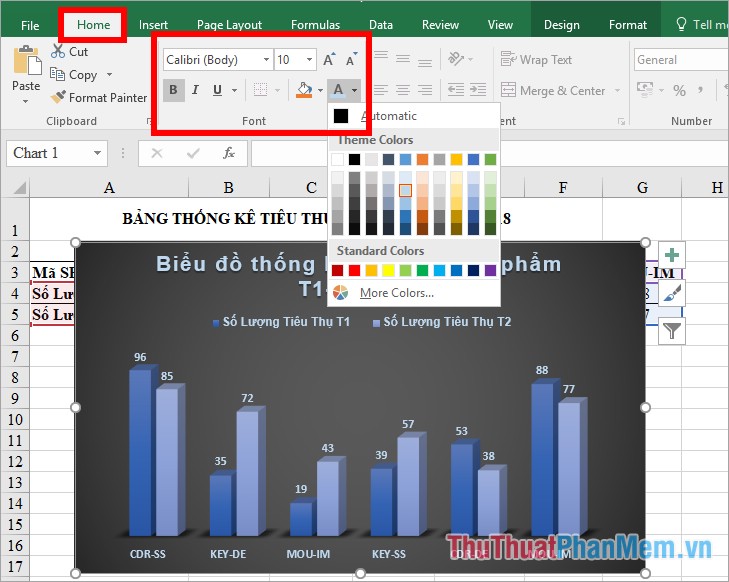Click the Copy icon
Viewport: 729px width, 582px height.
click(58, 74)
